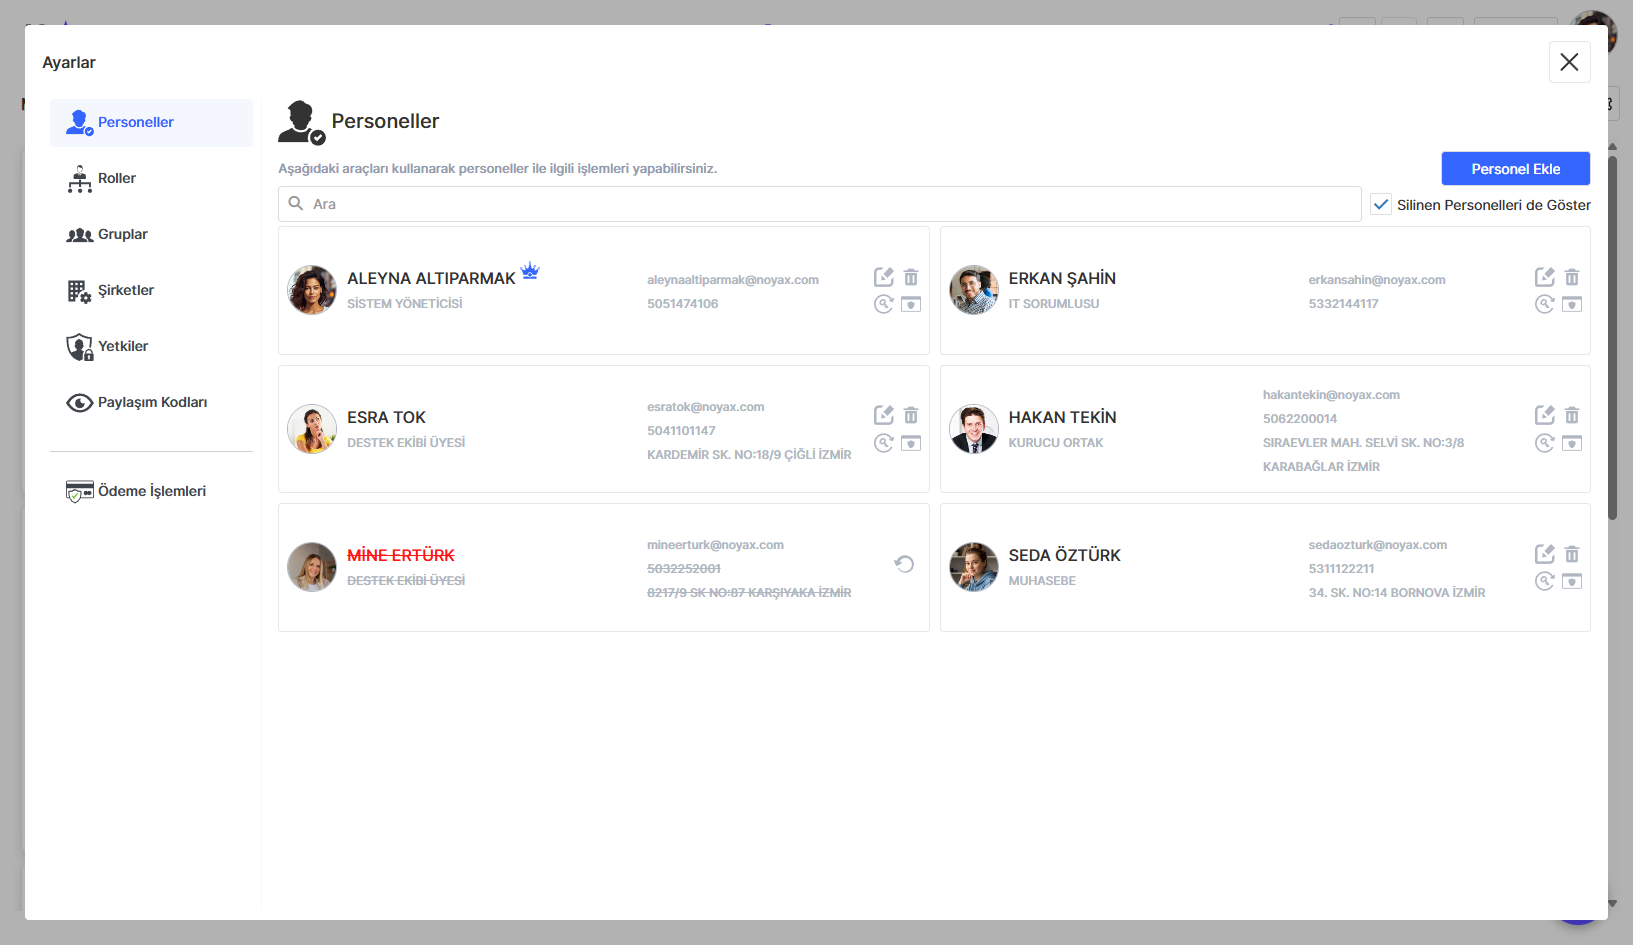Go to Şirketler settings
The height and width of the screenshot is (945, 1633).
tap(125, 290)
